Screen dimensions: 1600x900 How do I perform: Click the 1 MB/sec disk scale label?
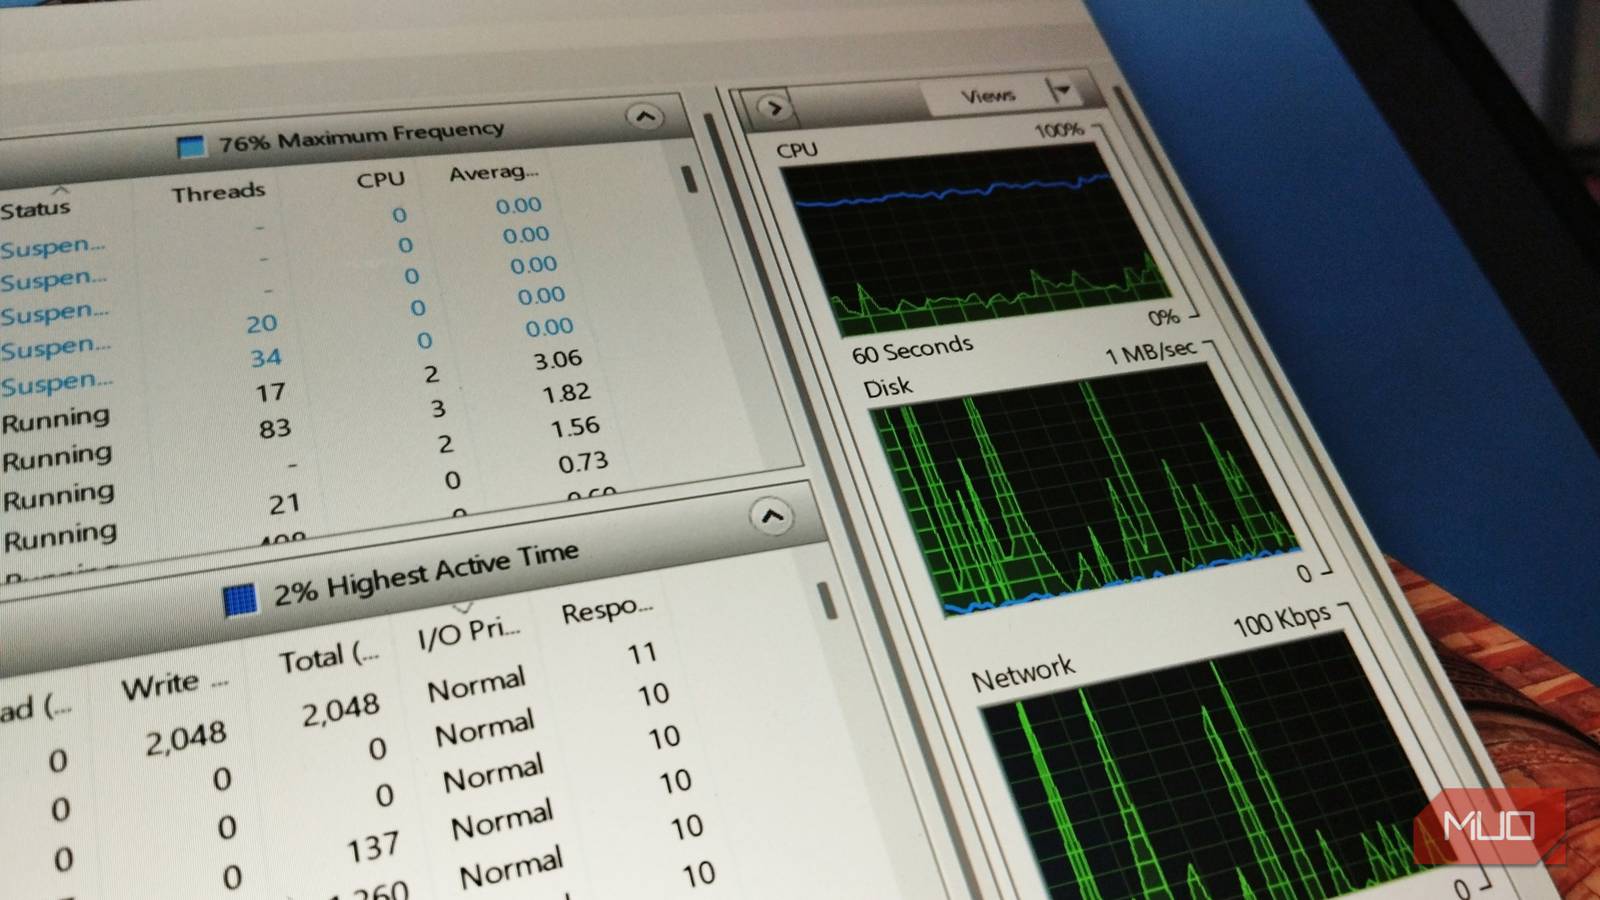tap(1150, 353)
